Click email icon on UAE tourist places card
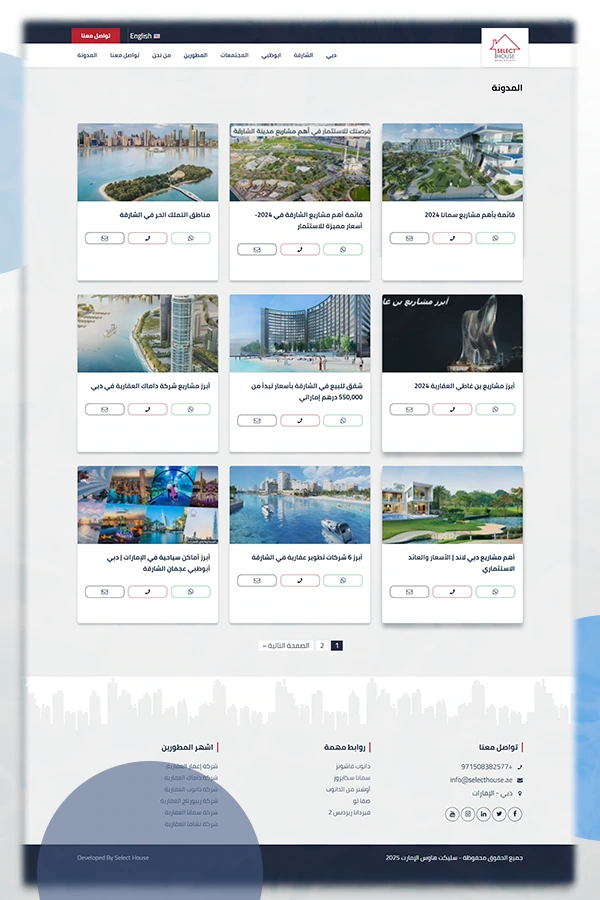The width and height of the screenshot is (600, 900). (x=104, y=592)
